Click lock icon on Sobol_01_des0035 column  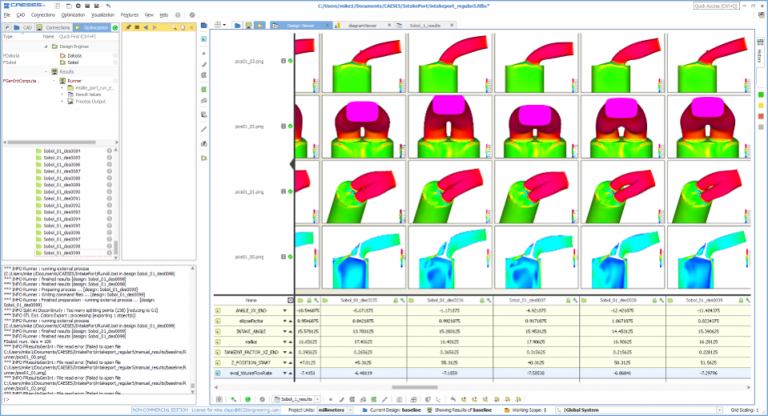(396, 300)
